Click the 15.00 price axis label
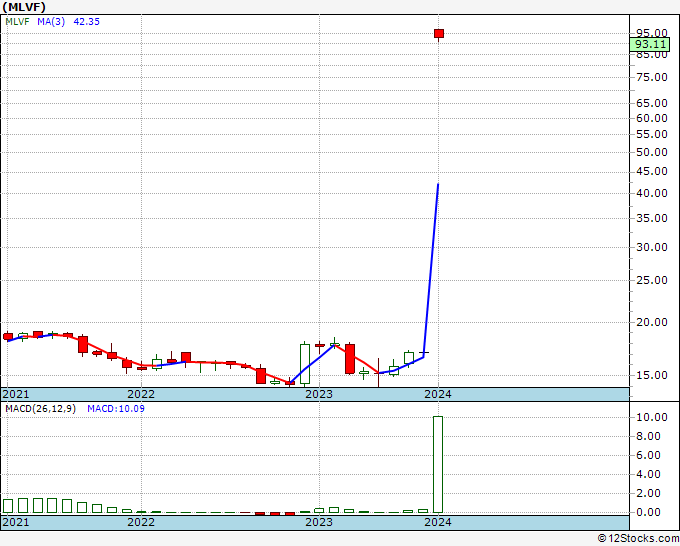Viewport: 680px width, 546px height. [652, 375]
